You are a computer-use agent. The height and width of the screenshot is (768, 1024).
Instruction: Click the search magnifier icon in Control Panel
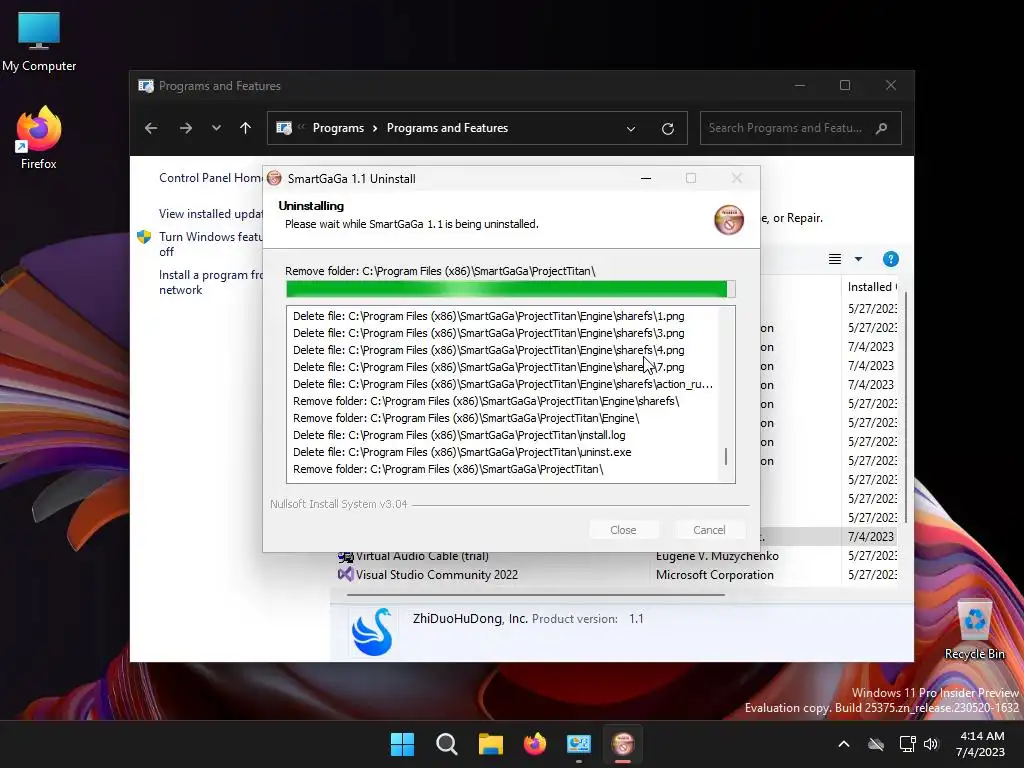(882, 128)
